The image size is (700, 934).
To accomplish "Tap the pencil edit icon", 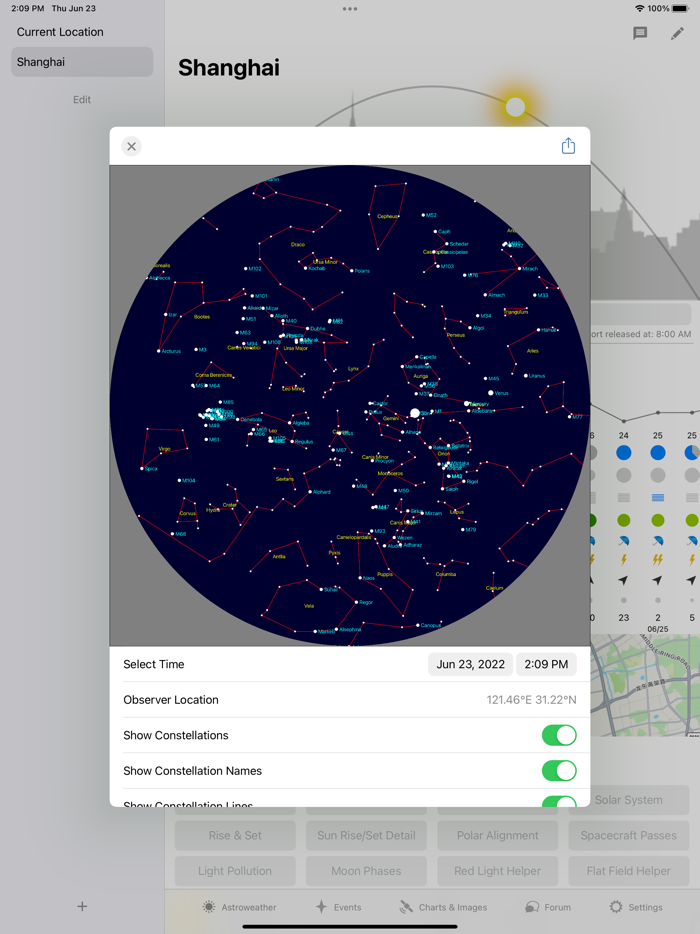I will pos(677,33).
